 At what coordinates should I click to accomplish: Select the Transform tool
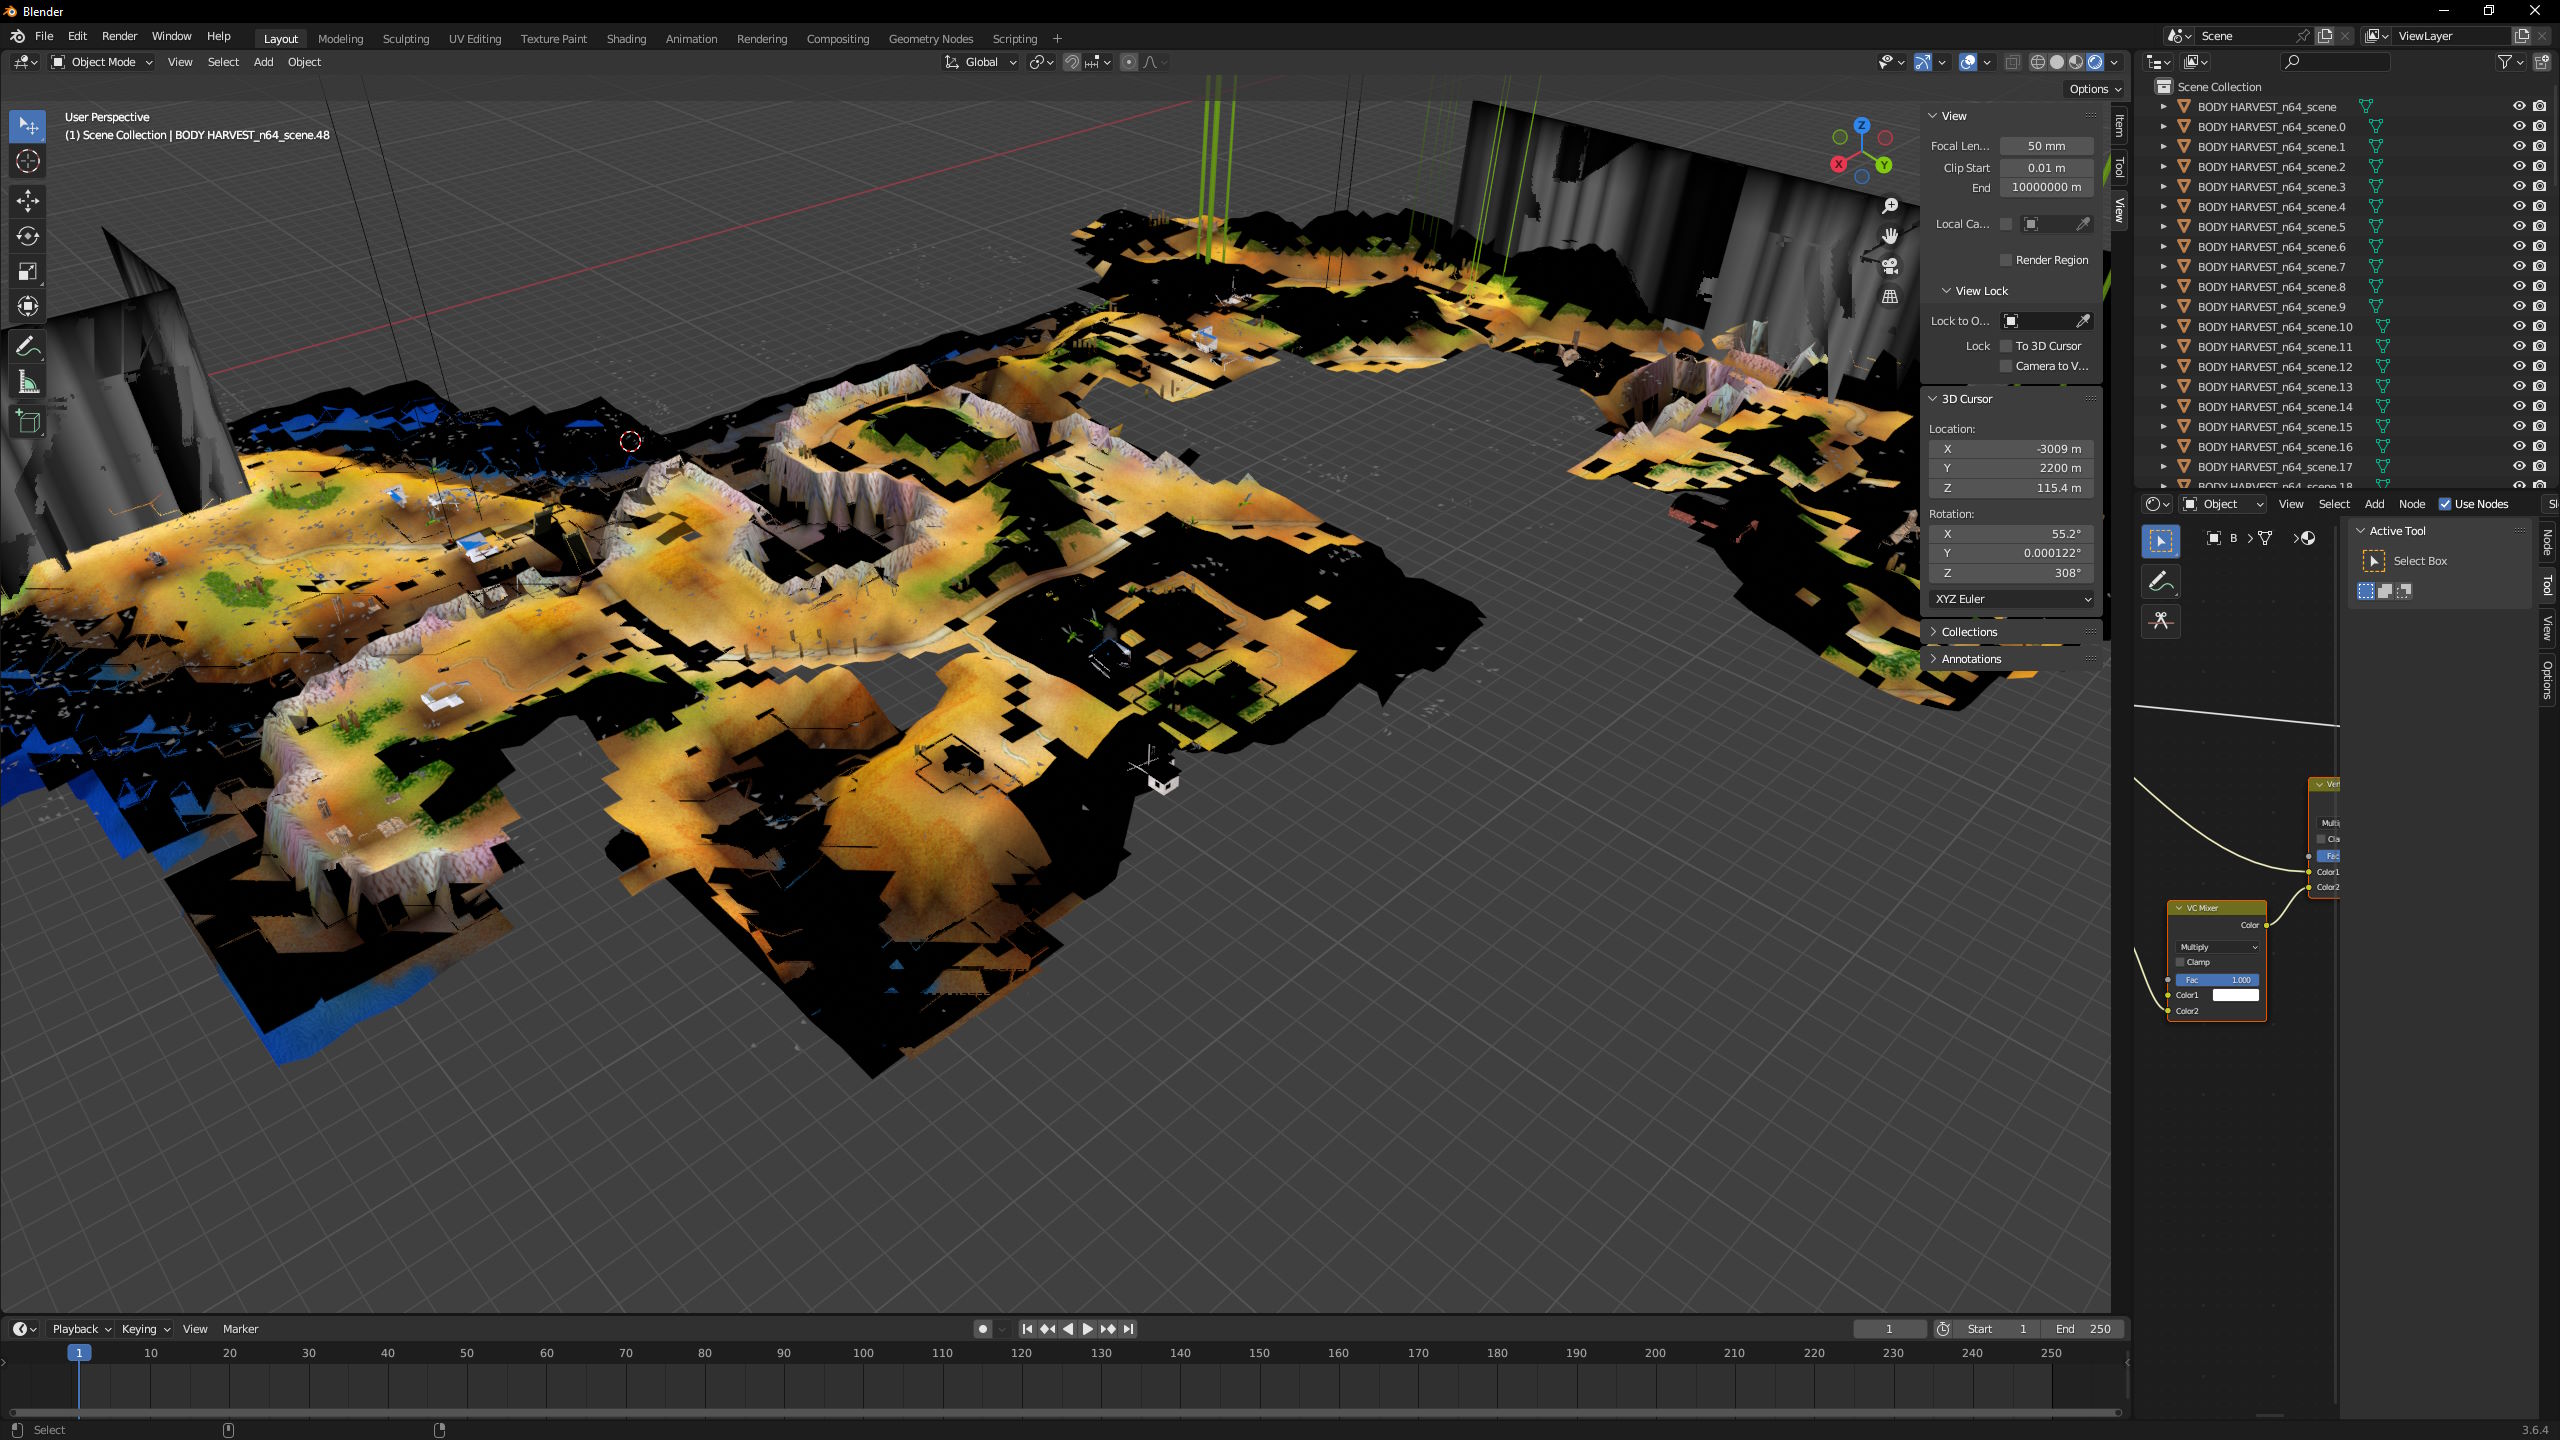pyautogui.click(x=28, y=306)
